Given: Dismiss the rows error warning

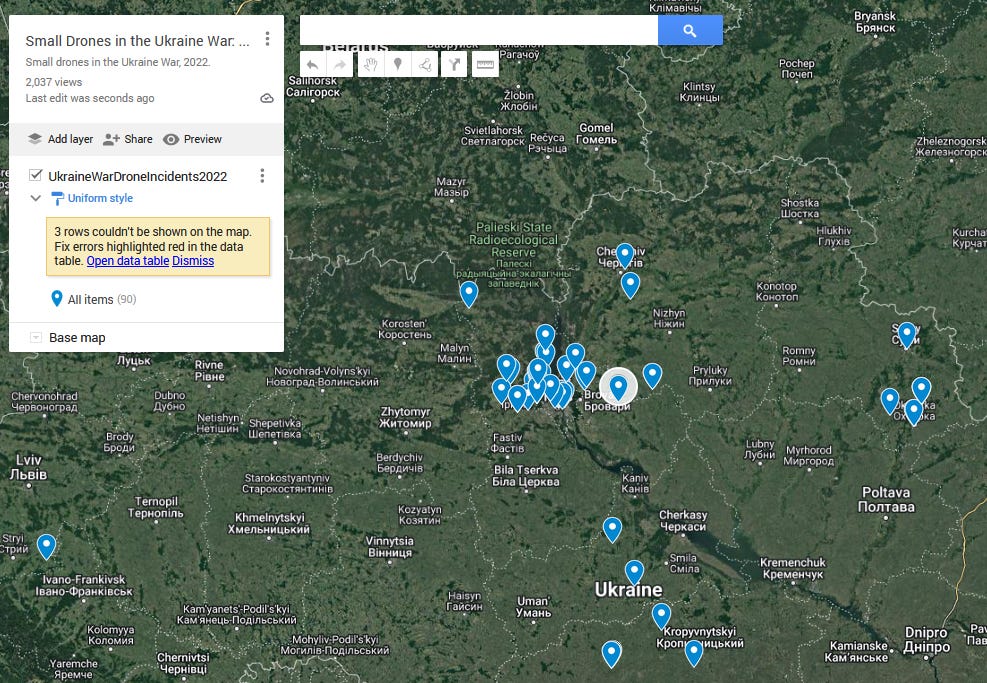Looking at the screenshot, I should pyautogui.click(x=193, y=261).
